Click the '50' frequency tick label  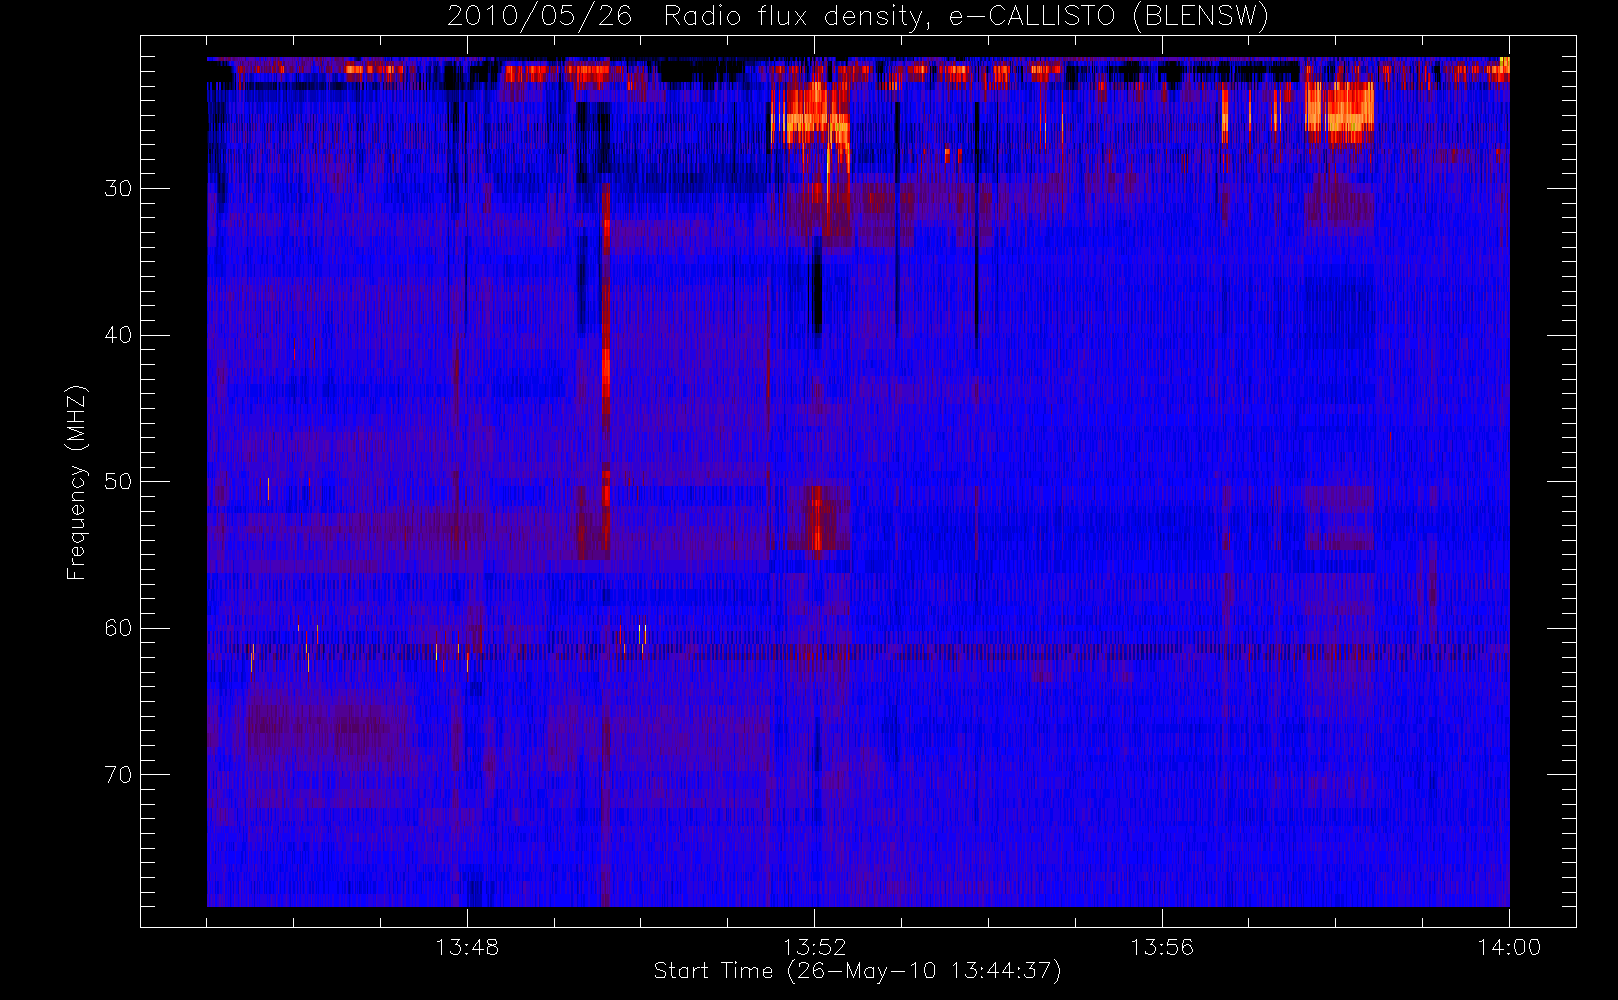[x=118, y=482]
